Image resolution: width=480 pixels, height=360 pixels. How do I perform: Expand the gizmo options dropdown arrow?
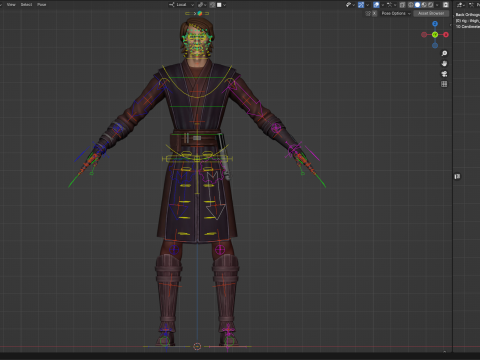367,5
